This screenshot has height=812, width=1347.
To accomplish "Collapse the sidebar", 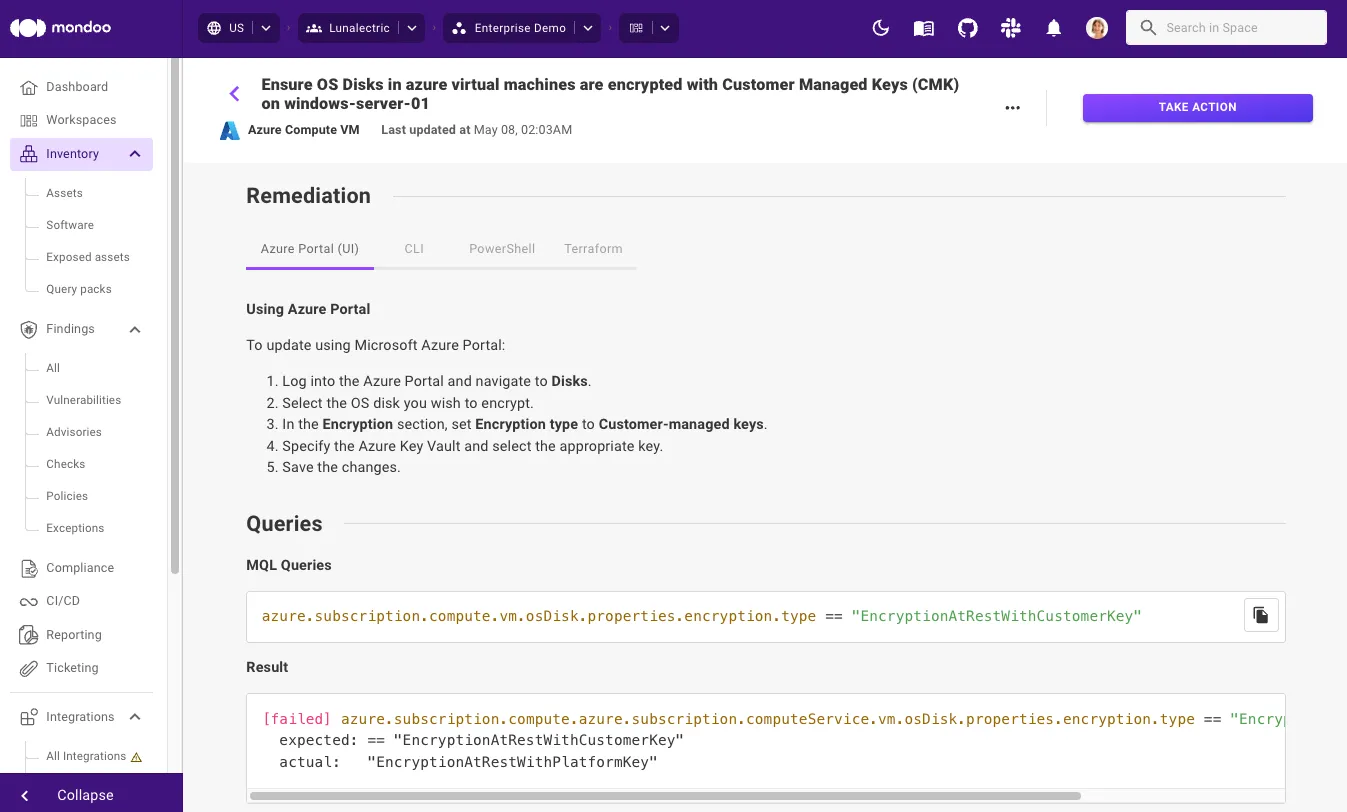I will [91, 795].
